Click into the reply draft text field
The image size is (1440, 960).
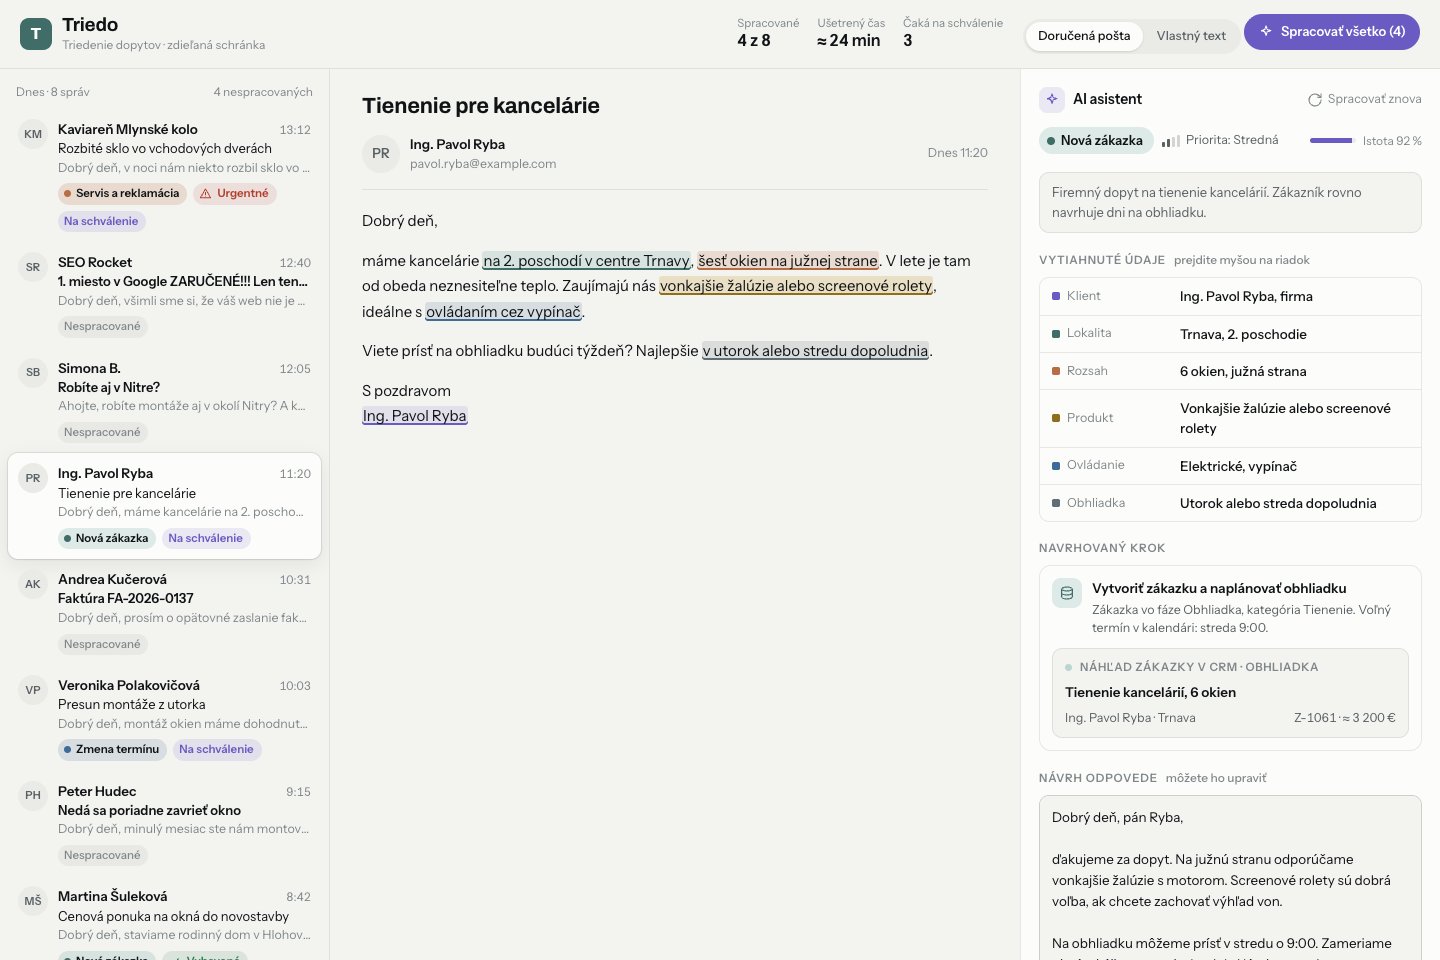click(1230, 878)
